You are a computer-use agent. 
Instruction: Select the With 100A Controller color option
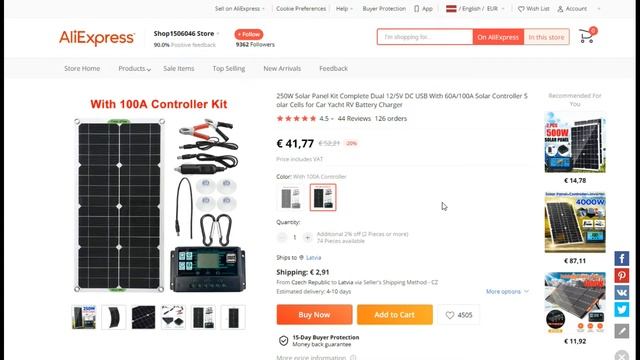(x=323, y=198)
